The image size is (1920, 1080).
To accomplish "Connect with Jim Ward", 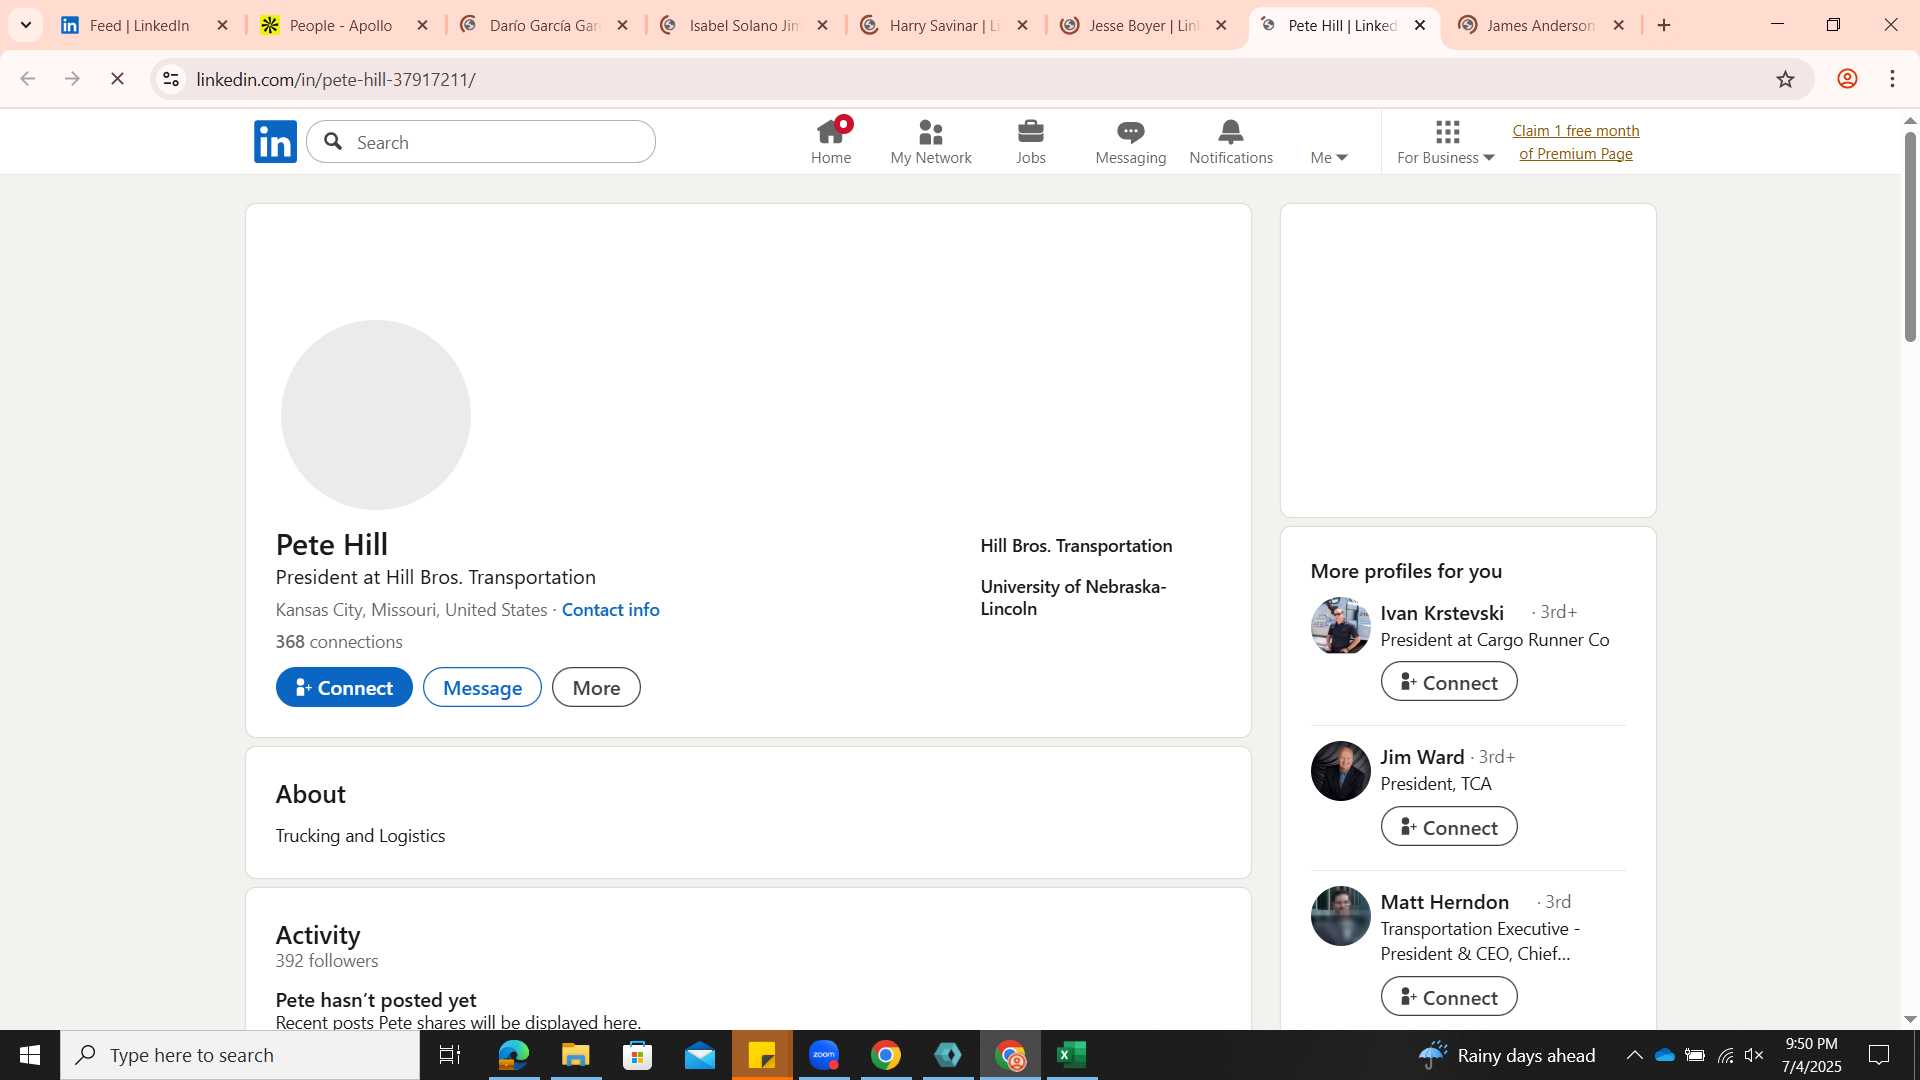I will coord(1449,827).
